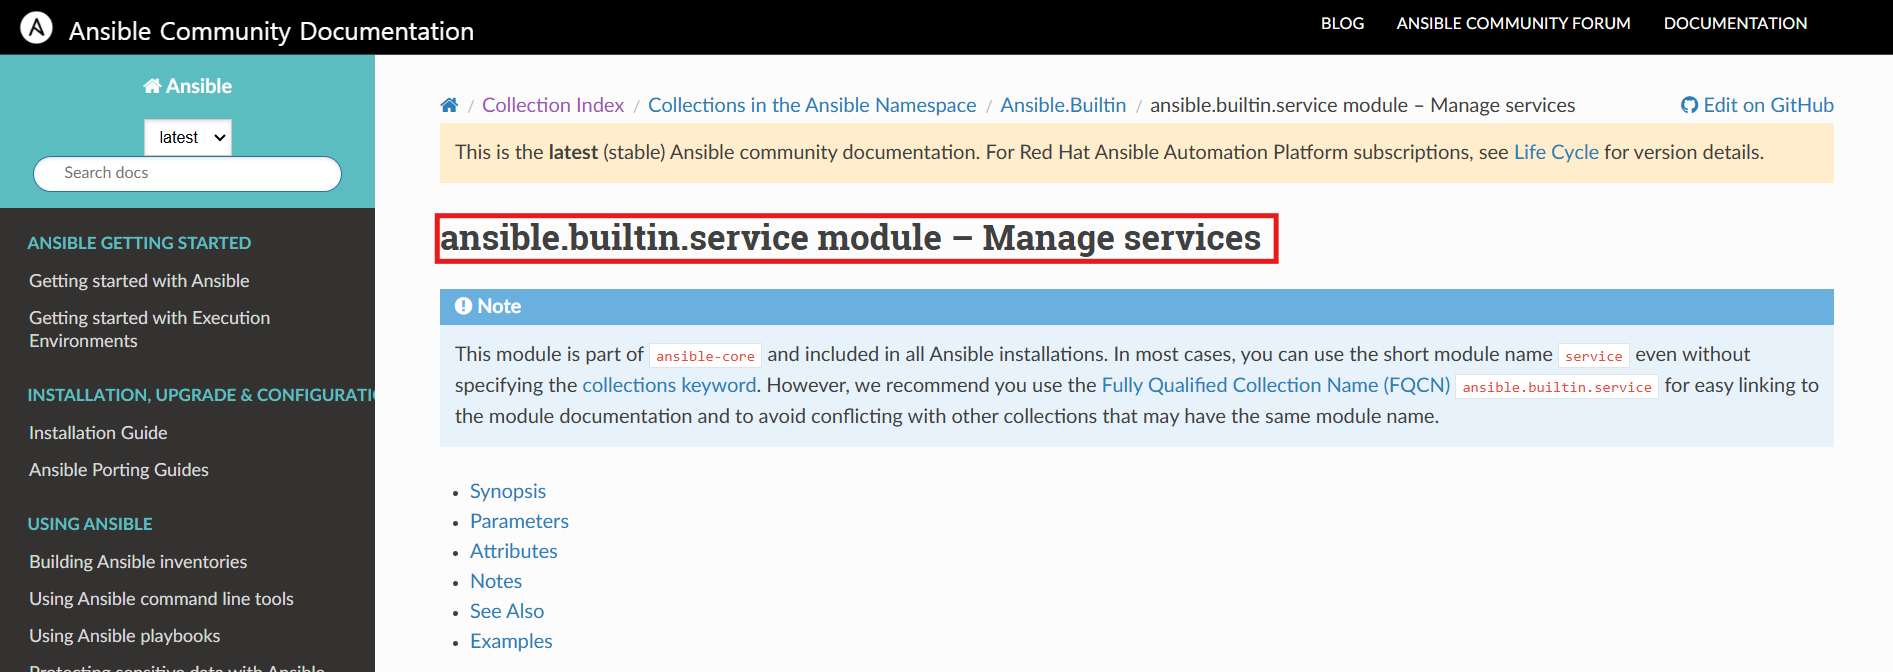Click USING ANSIBLE sidebar heading
This screenshot has height=672, width=1893.
90,524
